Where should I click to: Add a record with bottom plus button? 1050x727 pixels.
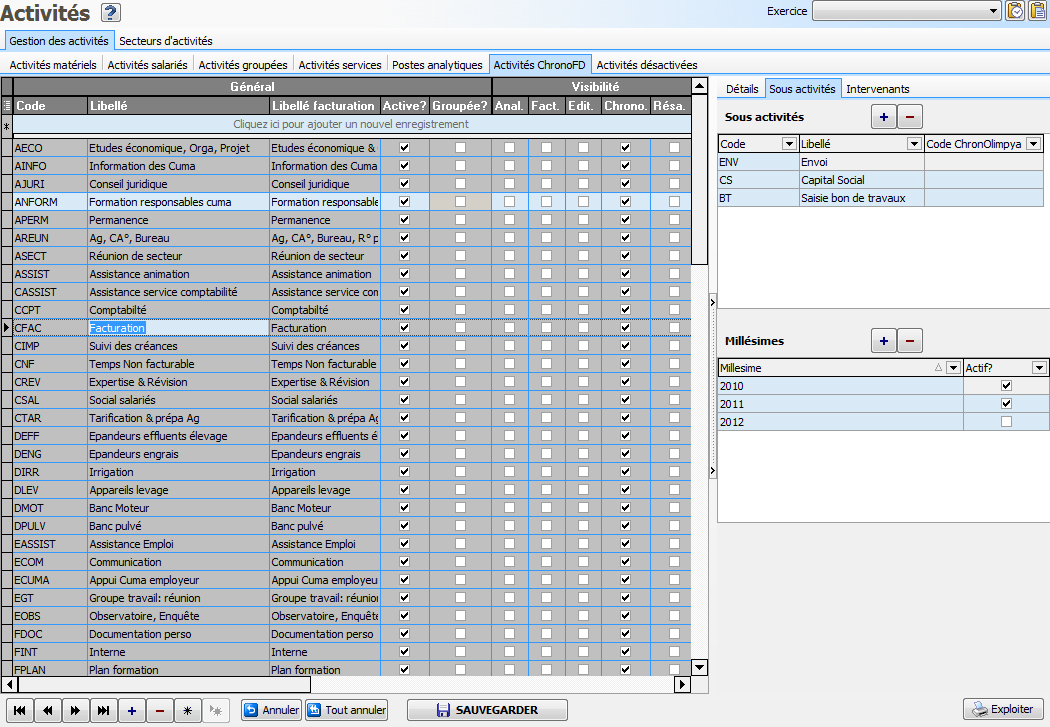(132, 710)
